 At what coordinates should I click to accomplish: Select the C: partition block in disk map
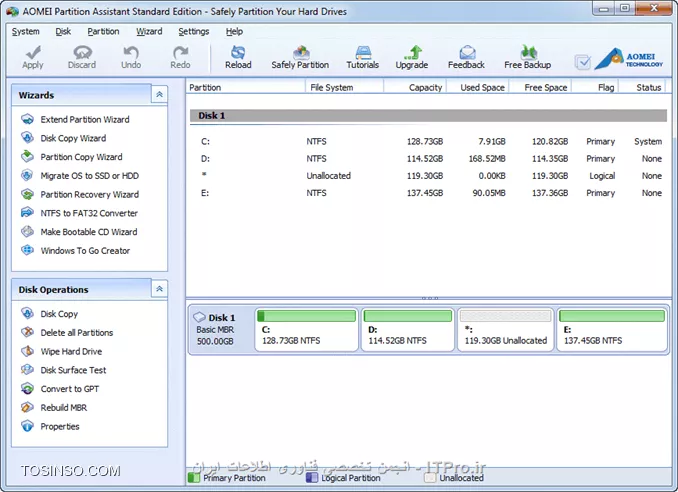(x=307, y=329)
